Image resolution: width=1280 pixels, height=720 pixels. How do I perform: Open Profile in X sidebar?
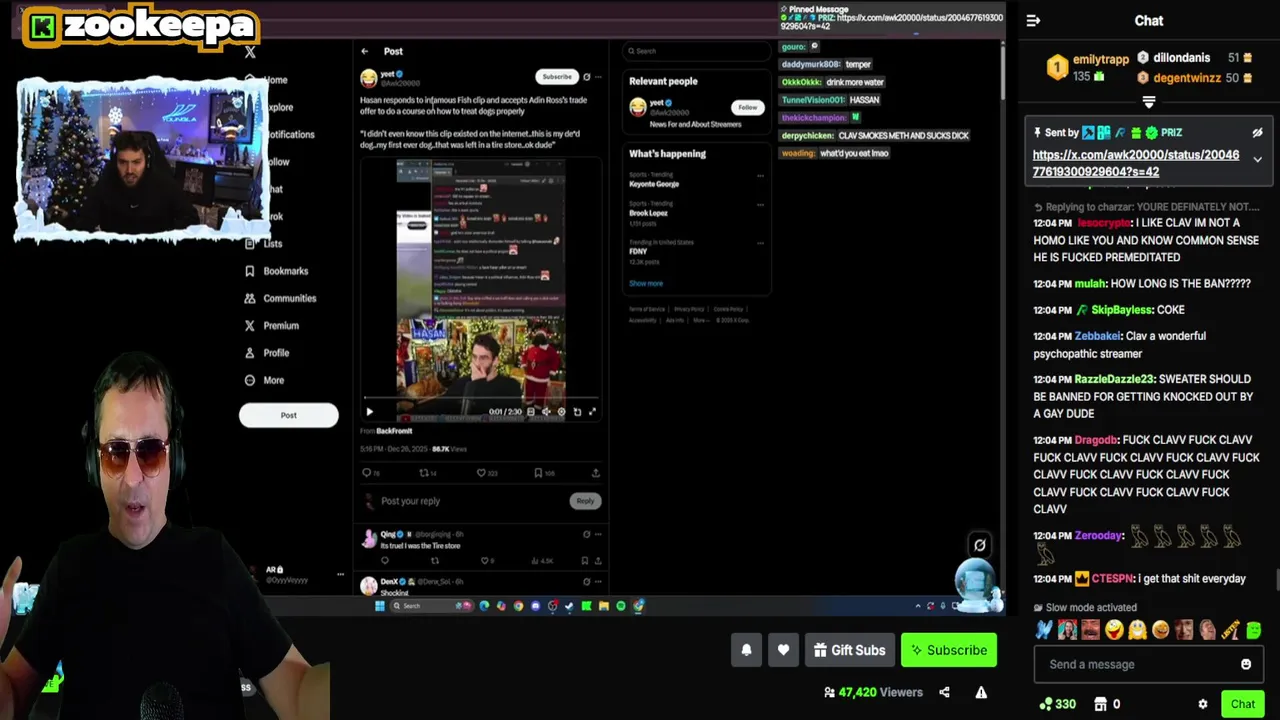(x=267, y=352)
